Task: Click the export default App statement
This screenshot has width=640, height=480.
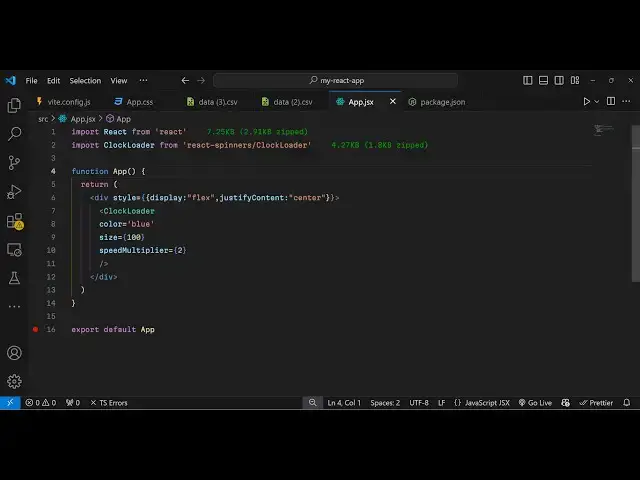Action: pyautogui.click(x=113, y=329)
